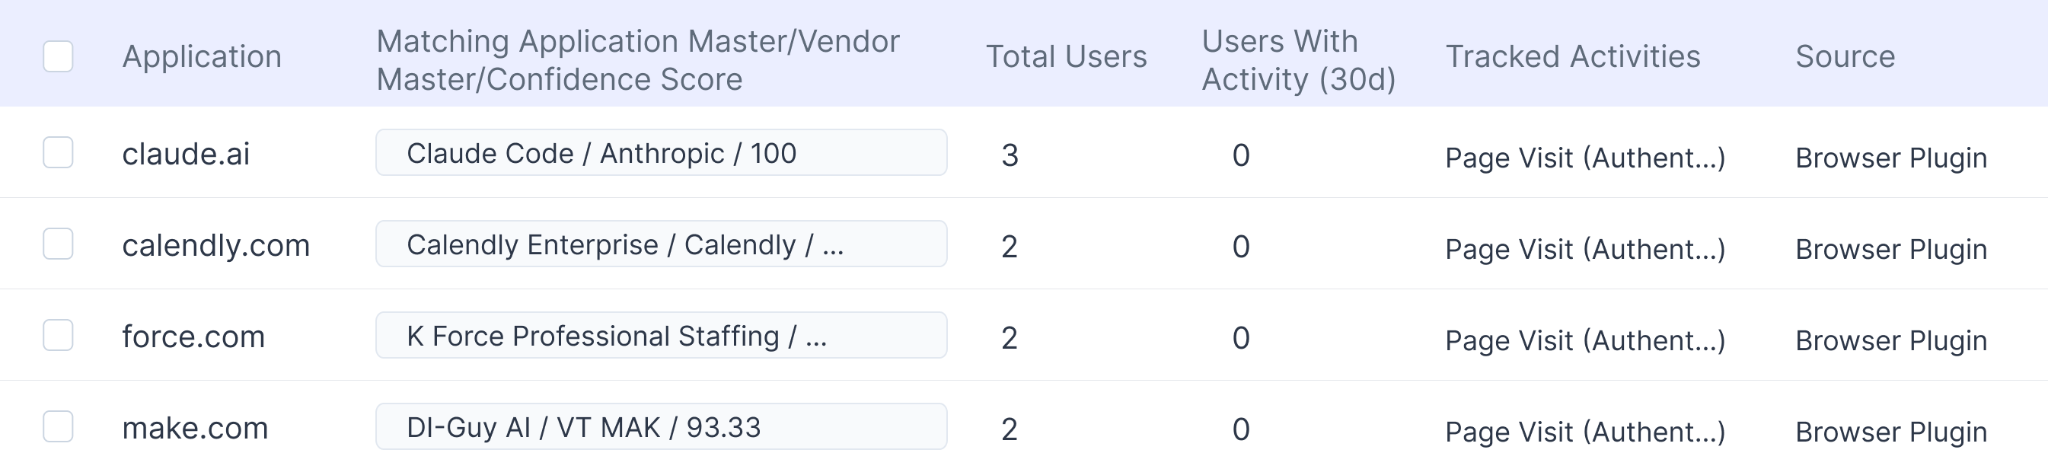This screenshot has height=472, width=2048.
Task: Check the force.com row checkbox
Action: point(58,335)
